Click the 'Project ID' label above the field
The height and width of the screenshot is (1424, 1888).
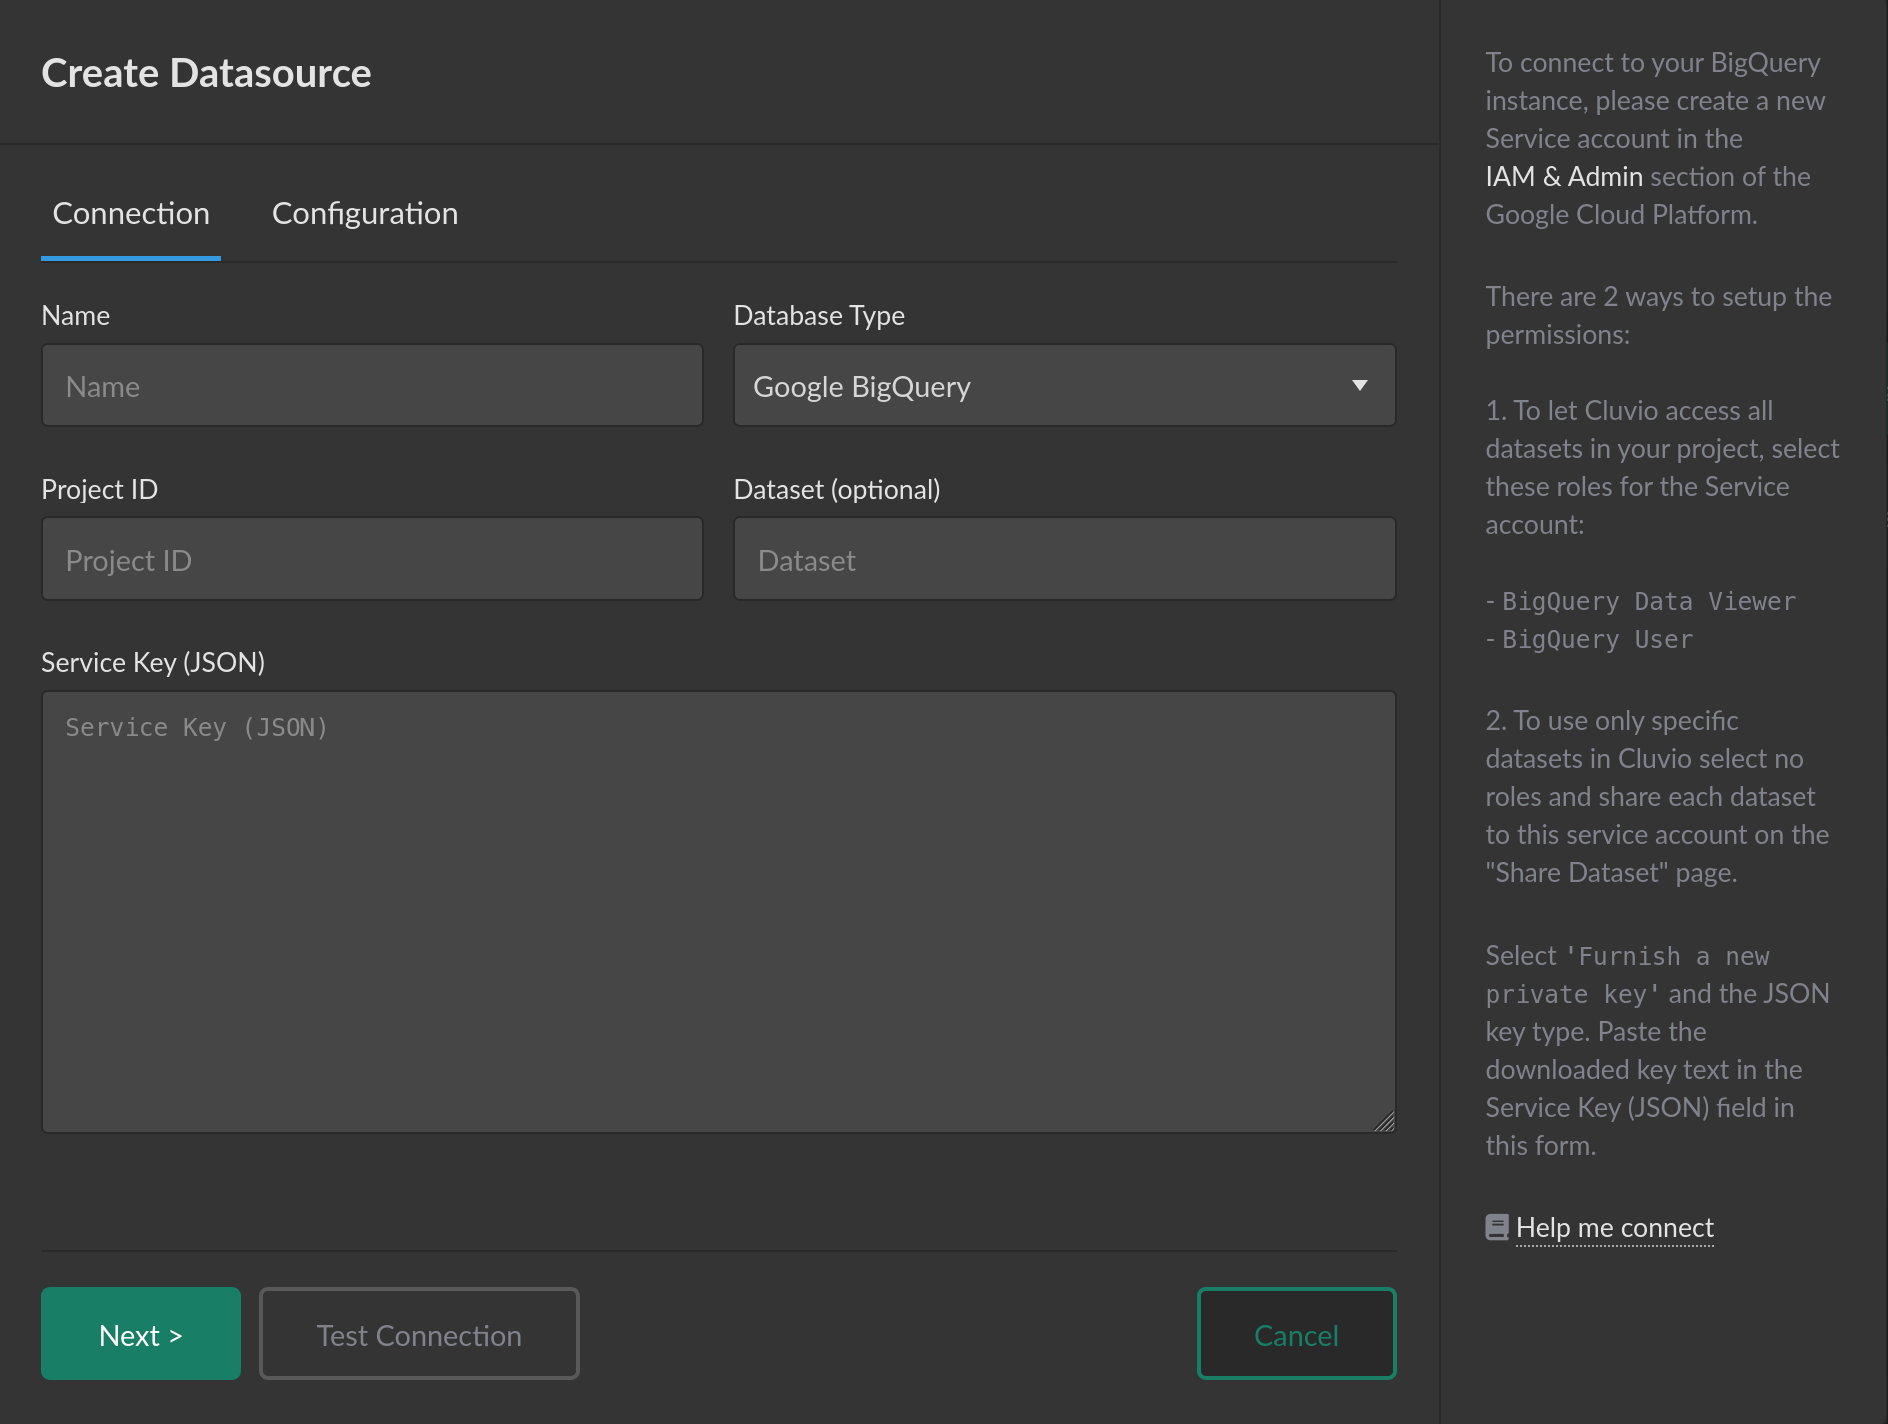pyautogui.click(x=99, y=490)
